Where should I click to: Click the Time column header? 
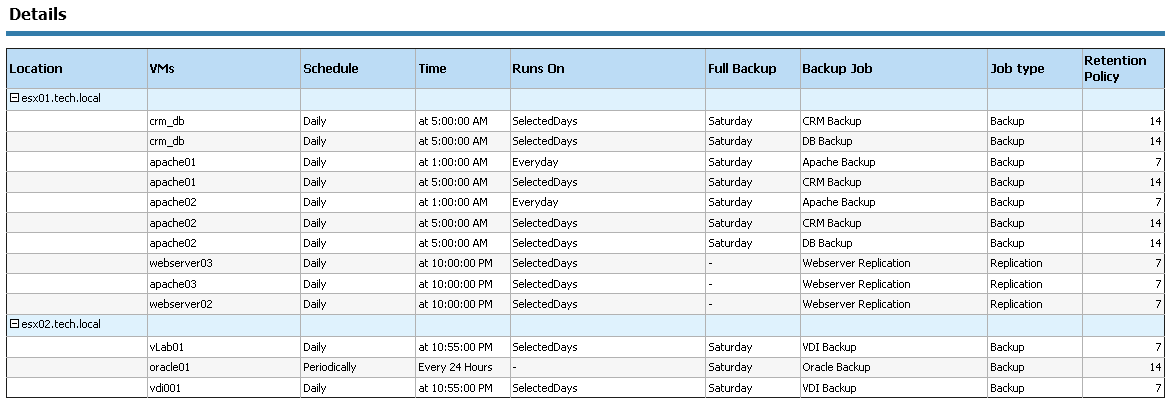coord(432,69)
